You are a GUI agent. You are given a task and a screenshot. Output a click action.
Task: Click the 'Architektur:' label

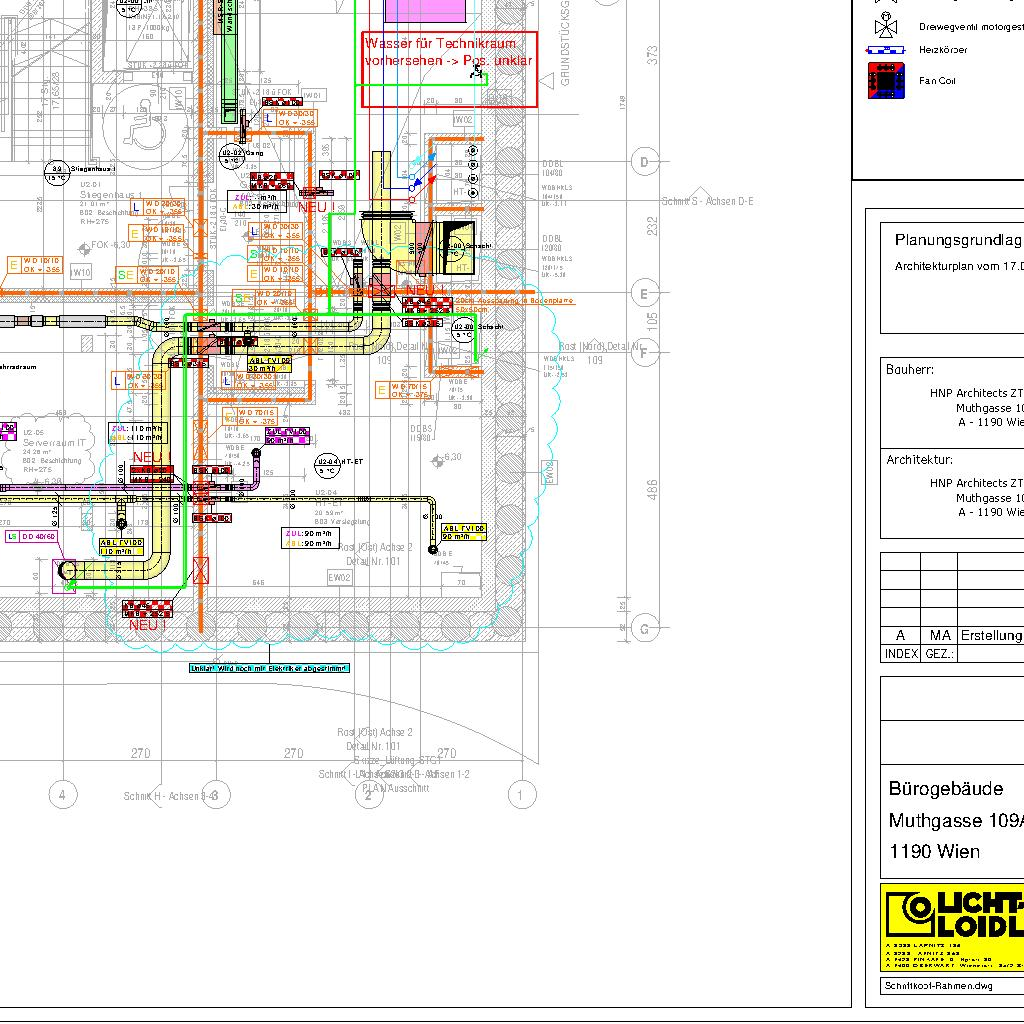(920, 460)
